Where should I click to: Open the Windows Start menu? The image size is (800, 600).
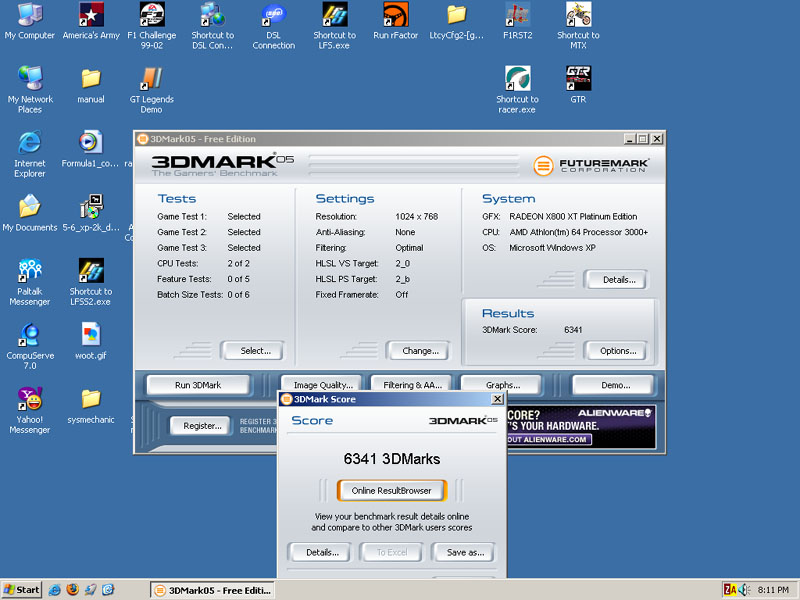[22, 590]
